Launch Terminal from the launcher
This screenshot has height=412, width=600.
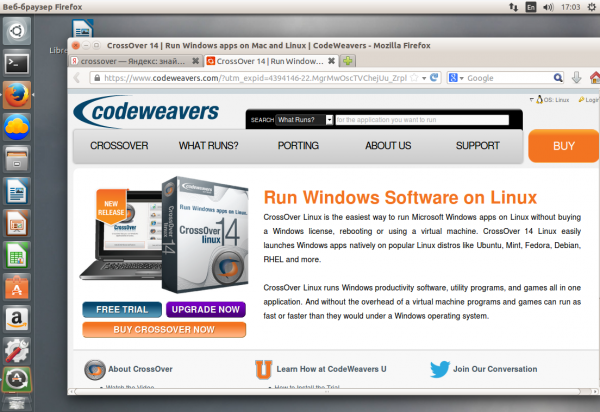point(17,63)
